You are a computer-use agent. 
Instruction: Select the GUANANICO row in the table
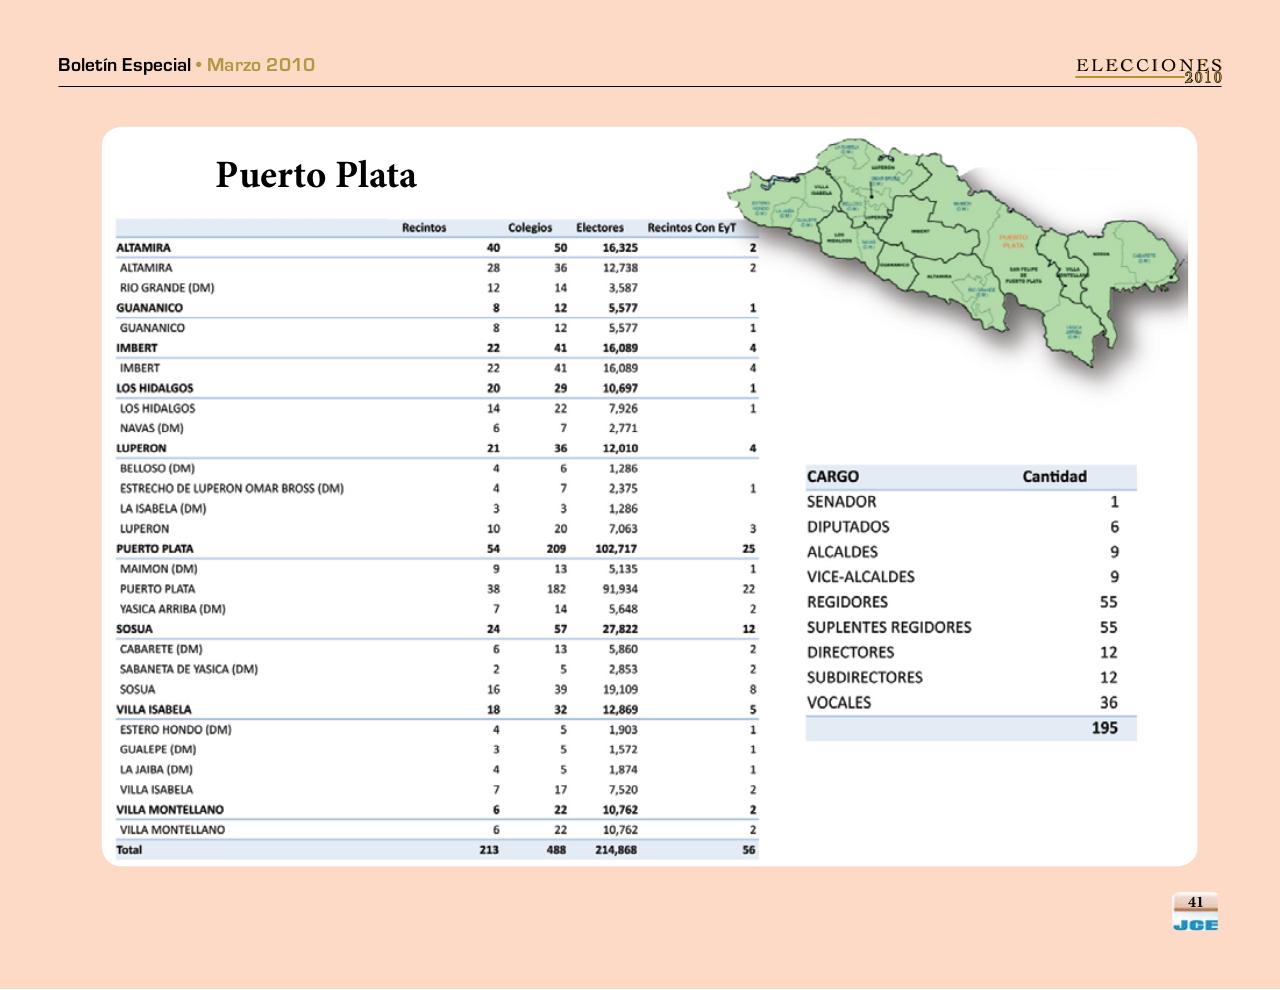click(150, 307)
